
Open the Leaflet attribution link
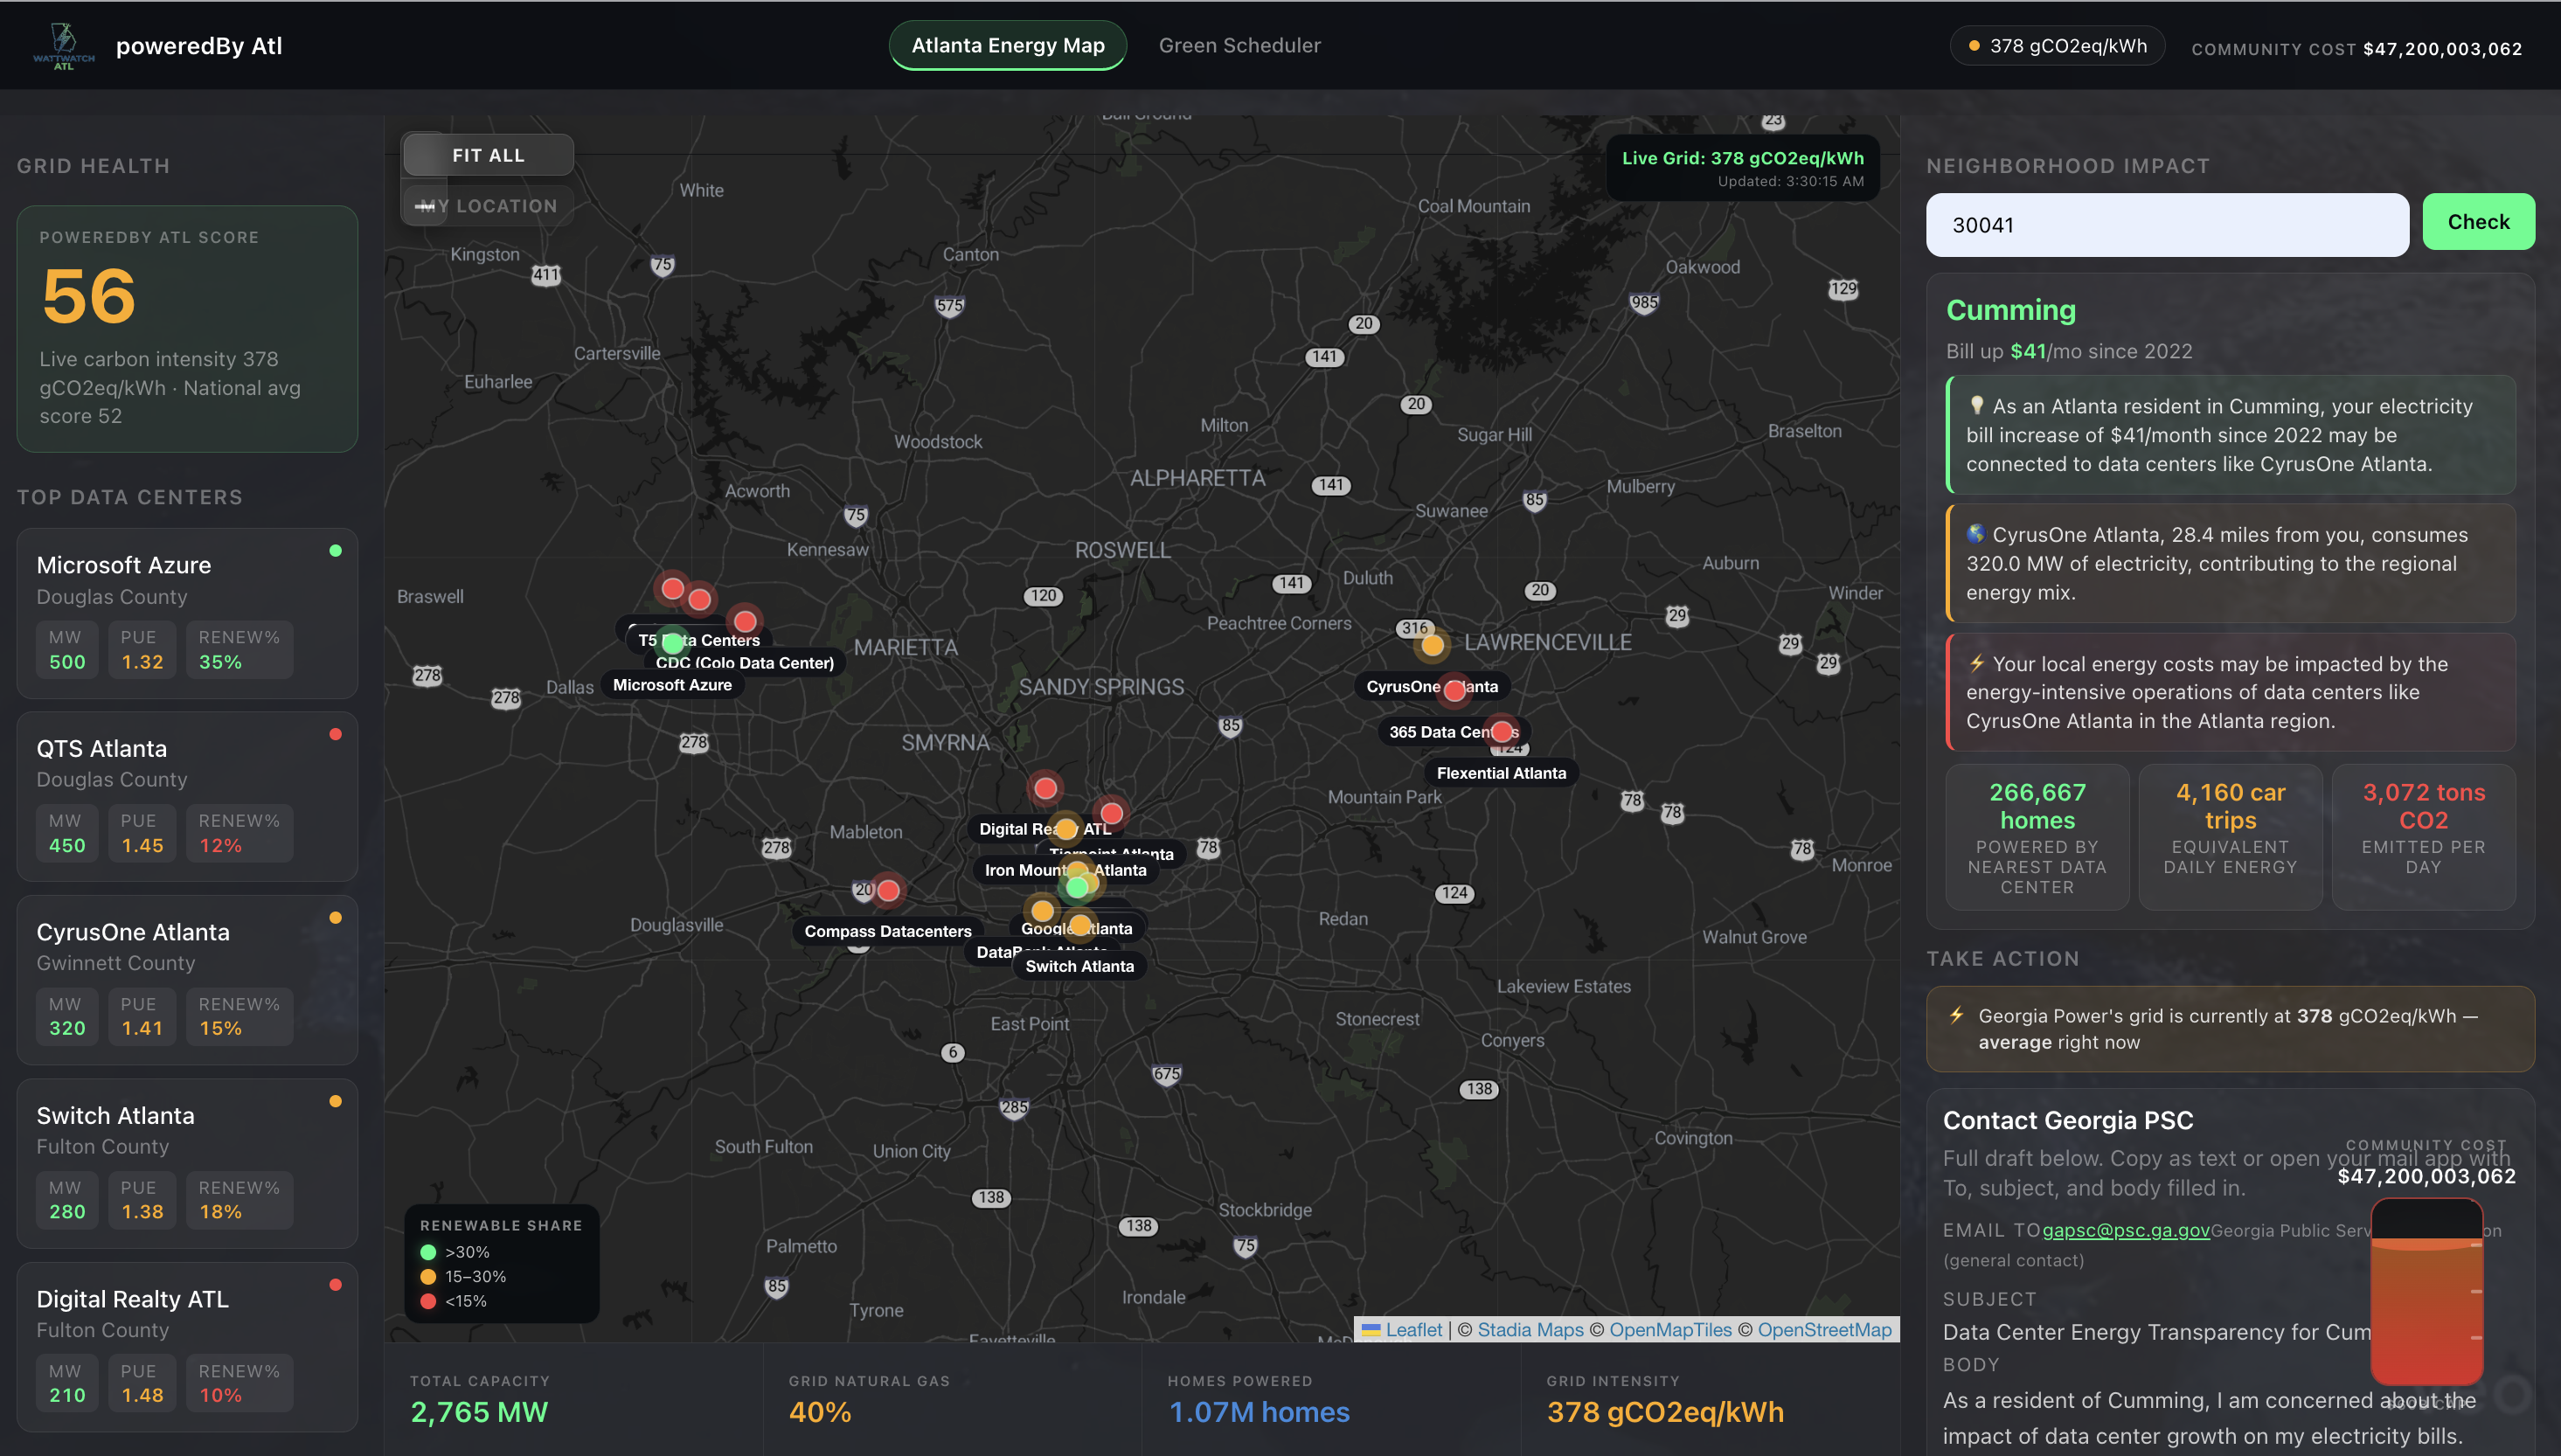(1413, 1329)
